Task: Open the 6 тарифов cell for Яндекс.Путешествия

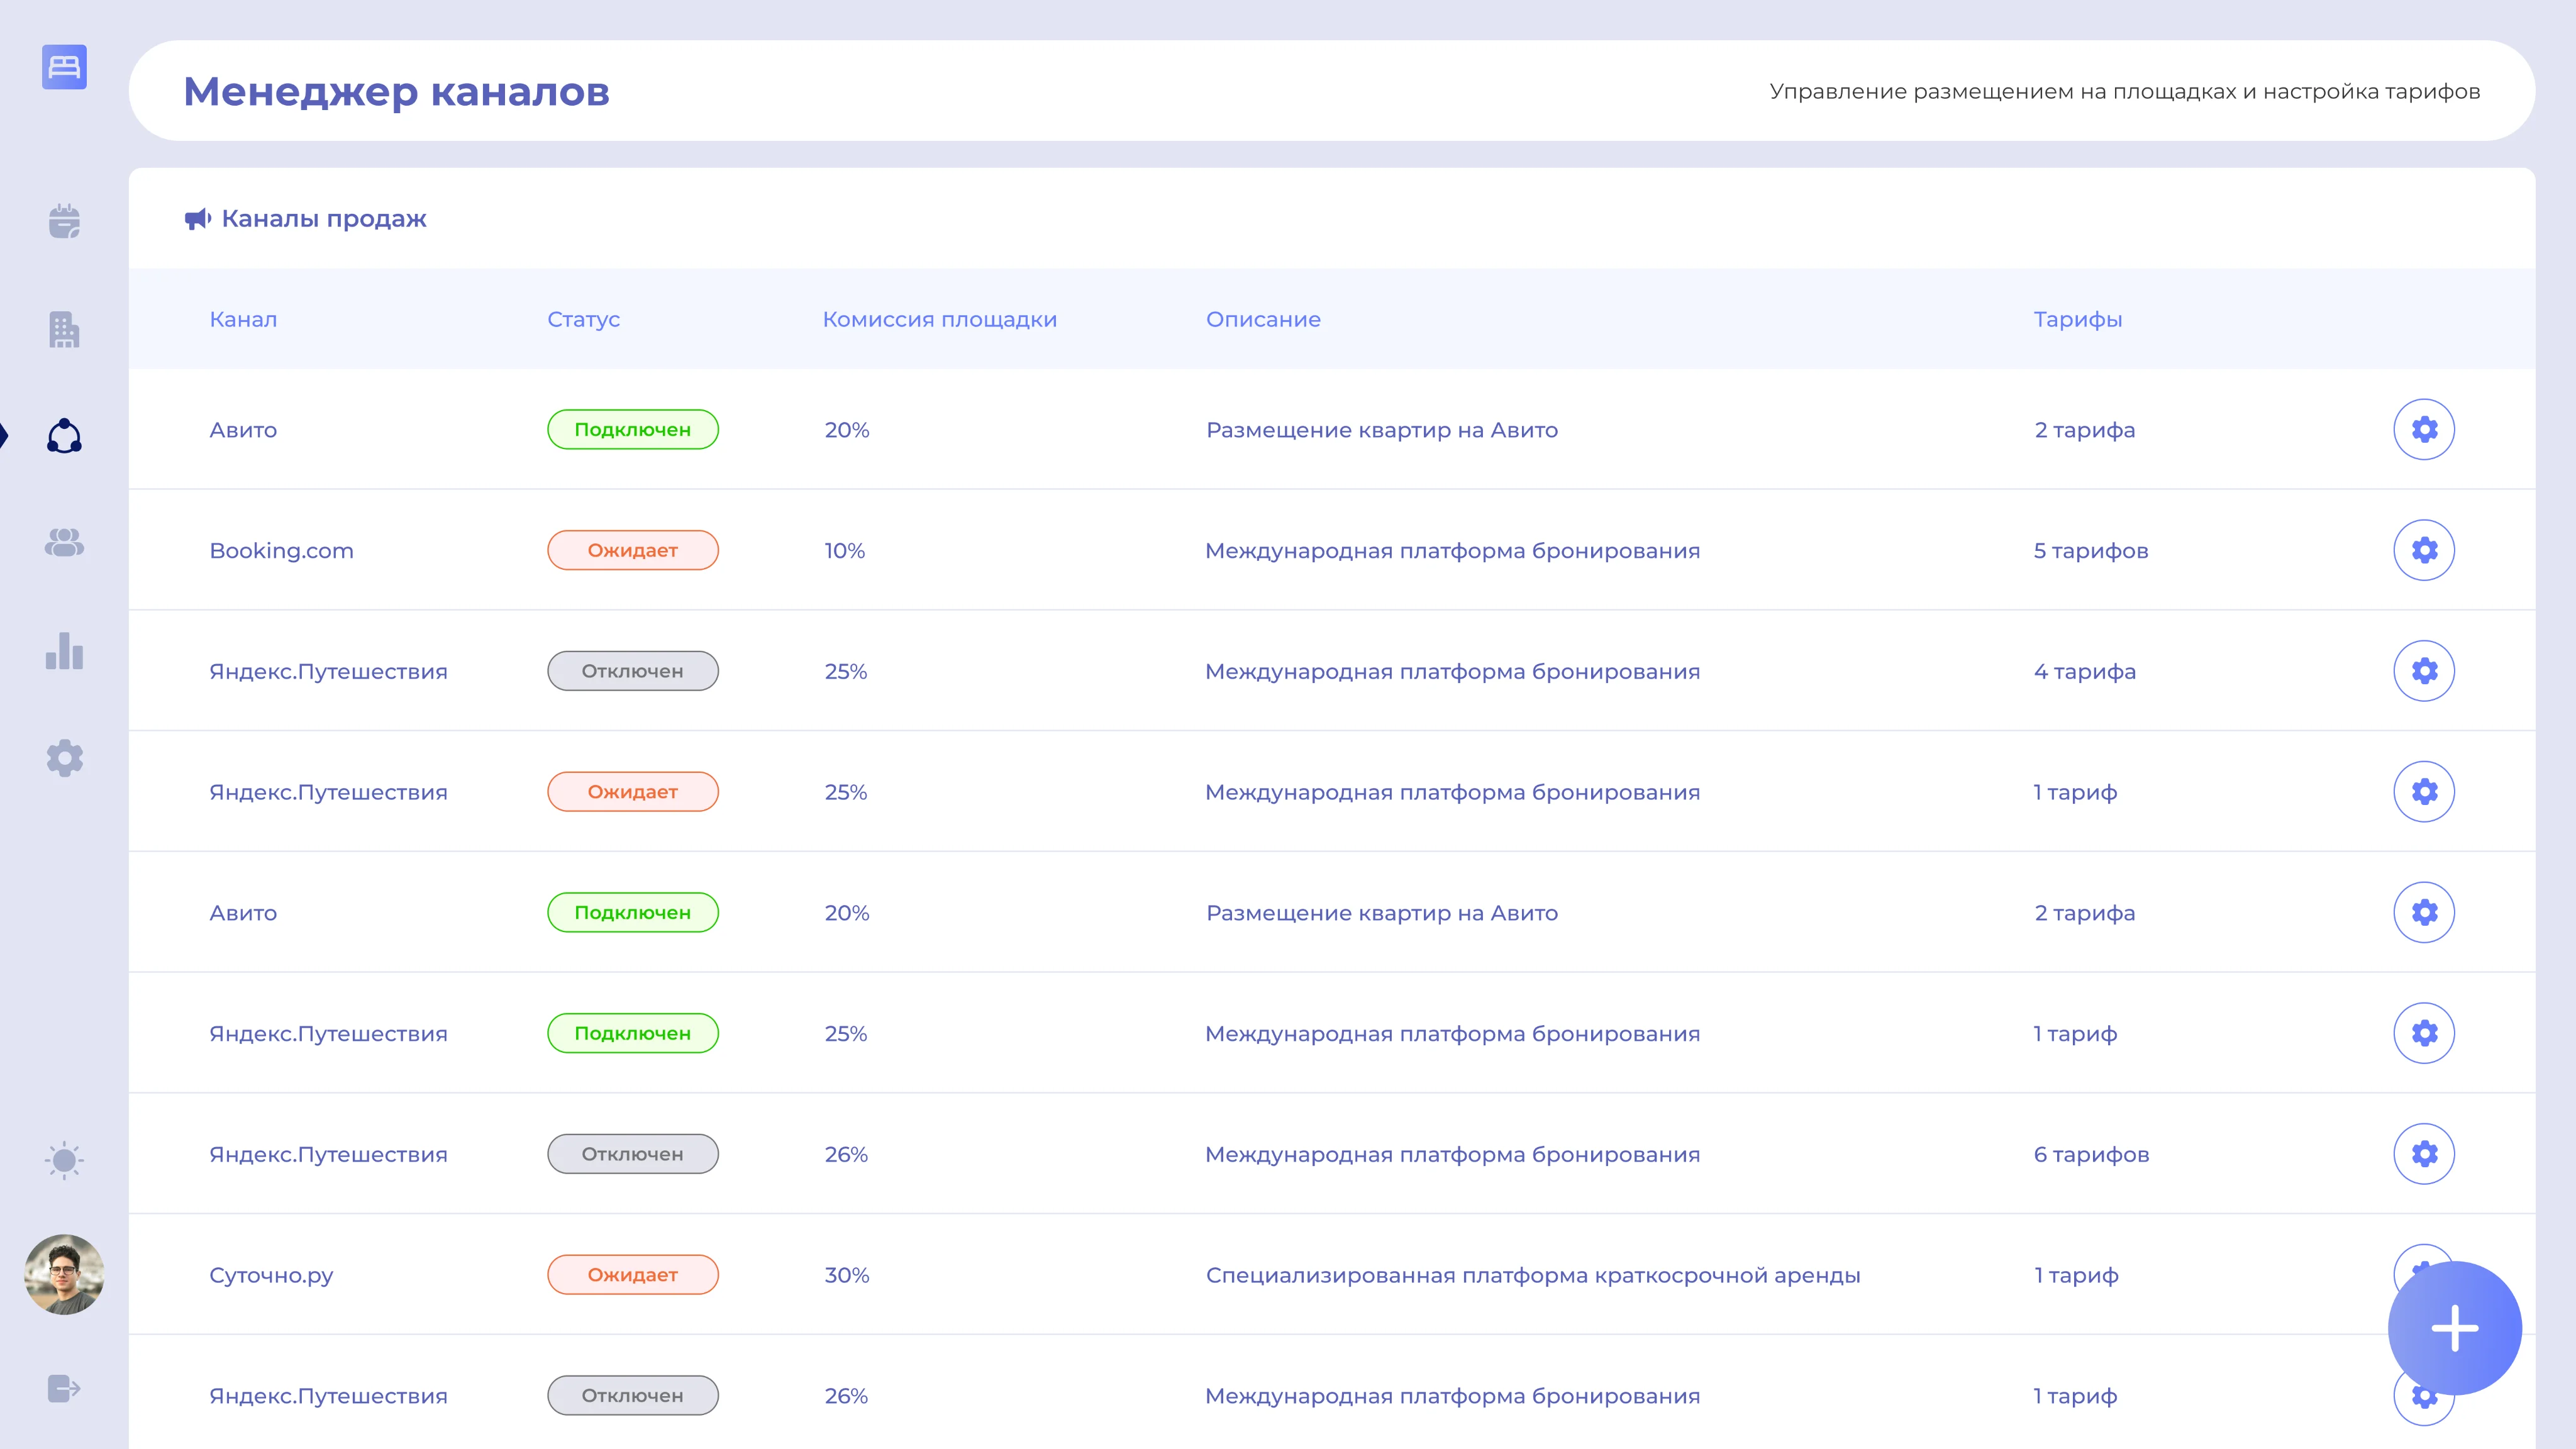Action: (2090, 1154)
